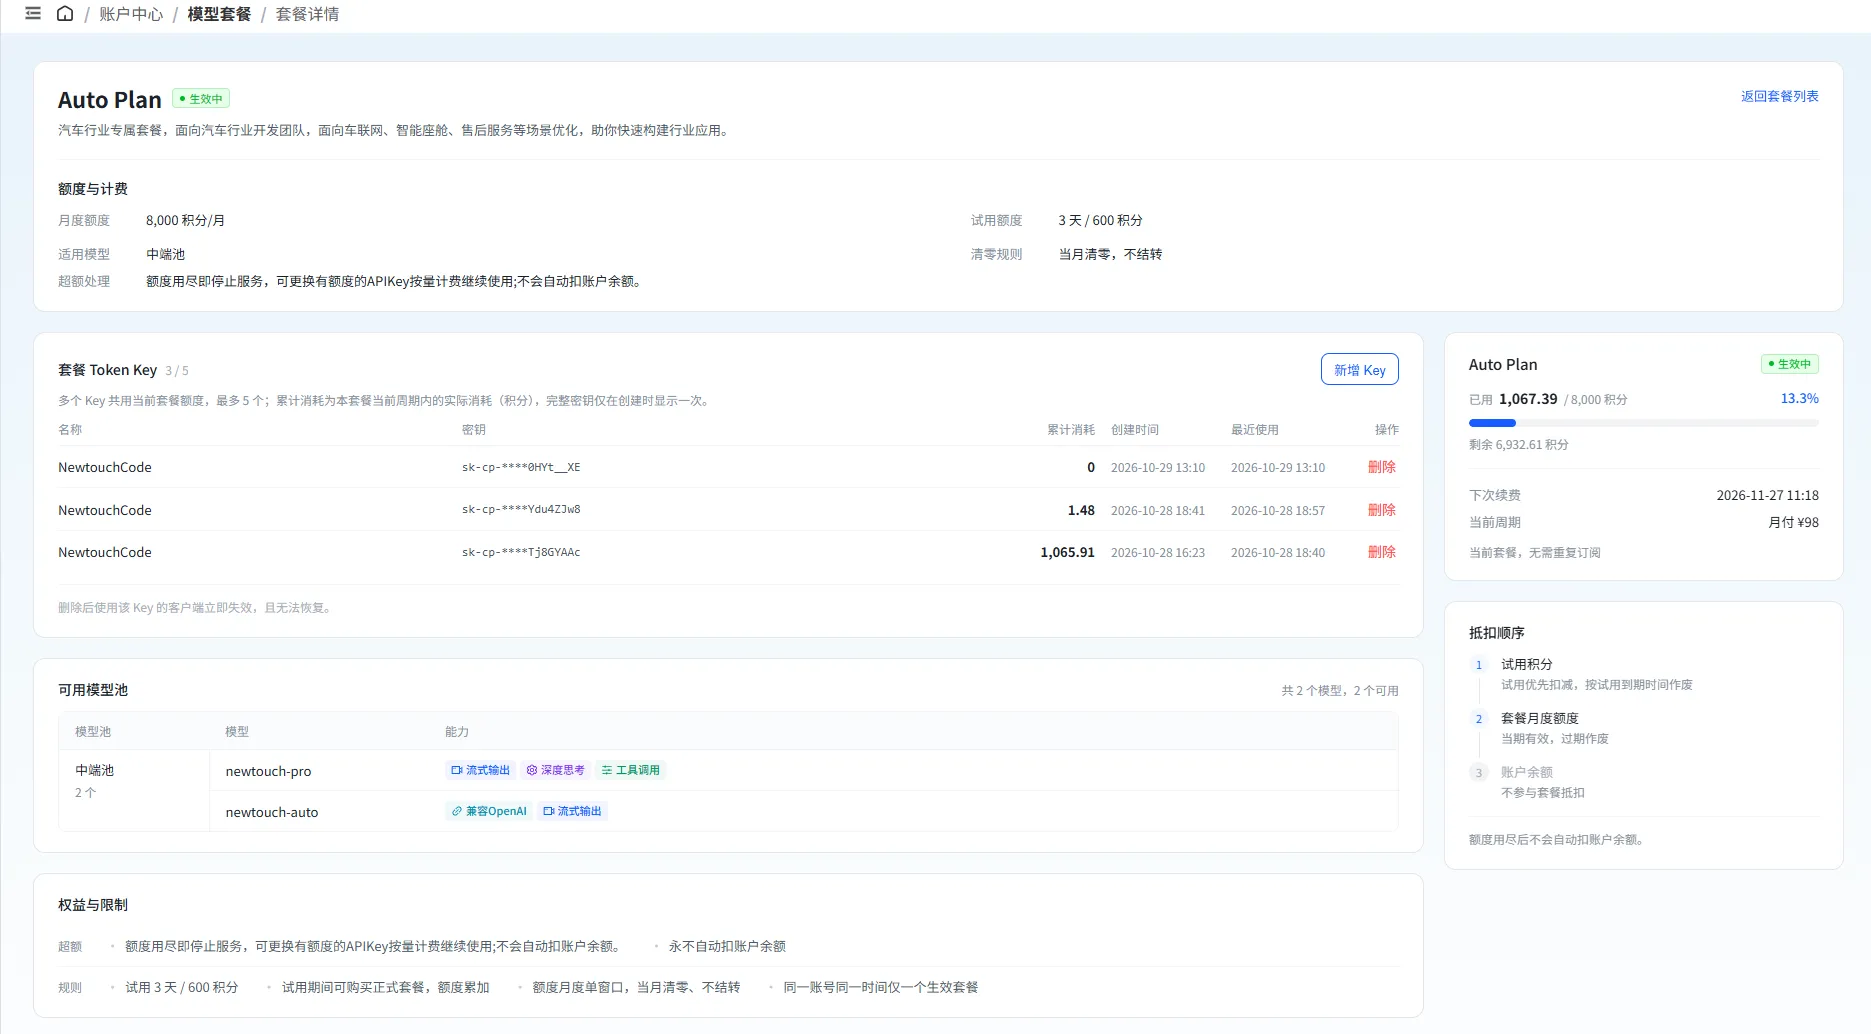The height and width of the screenshot is (1034, 1871).
Task: Click the 工具调用 capability tag
Action: point(630,770)
